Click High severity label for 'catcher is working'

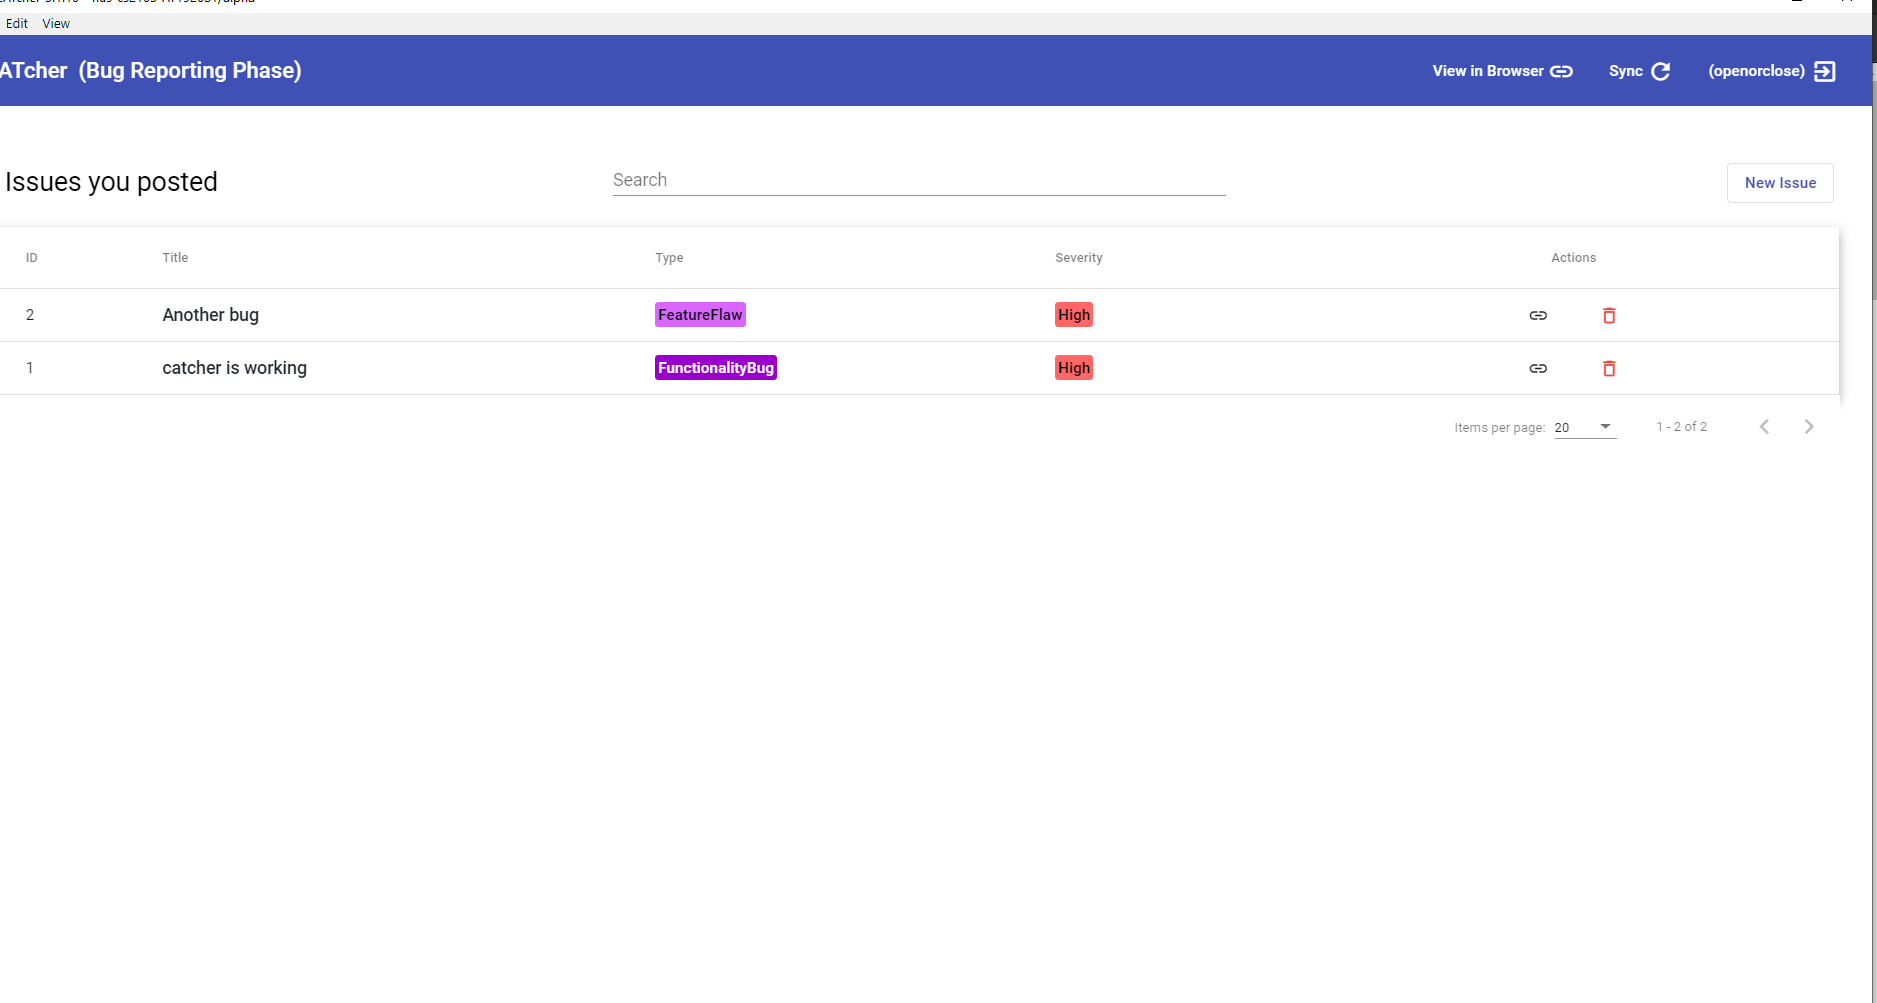(x=1074, y=368)
